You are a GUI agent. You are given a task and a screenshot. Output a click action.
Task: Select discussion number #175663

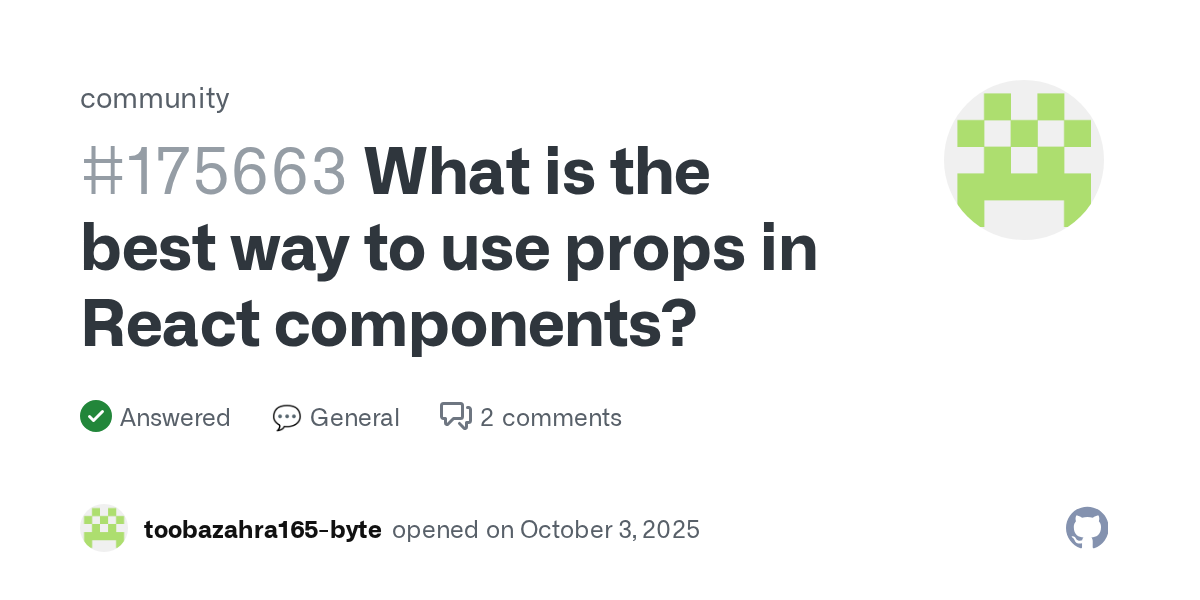point(213,172)
